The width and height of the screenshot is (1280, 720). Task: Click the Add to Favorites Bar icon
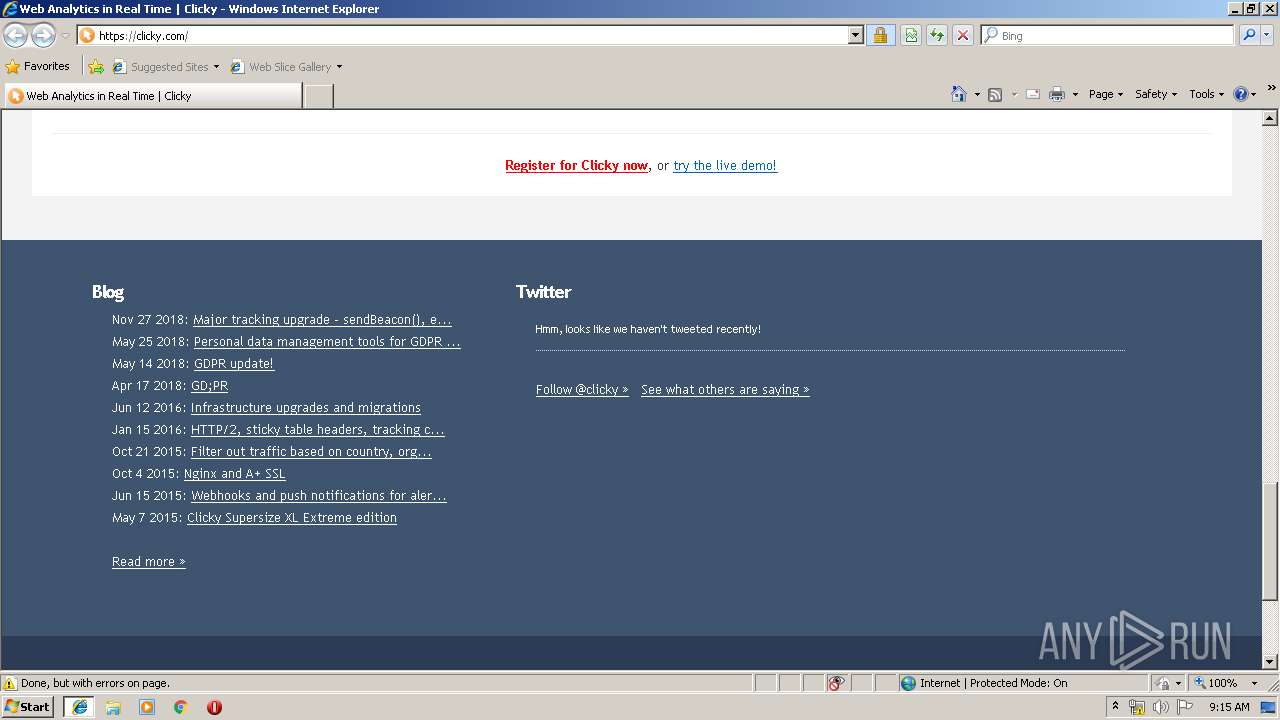96,67
